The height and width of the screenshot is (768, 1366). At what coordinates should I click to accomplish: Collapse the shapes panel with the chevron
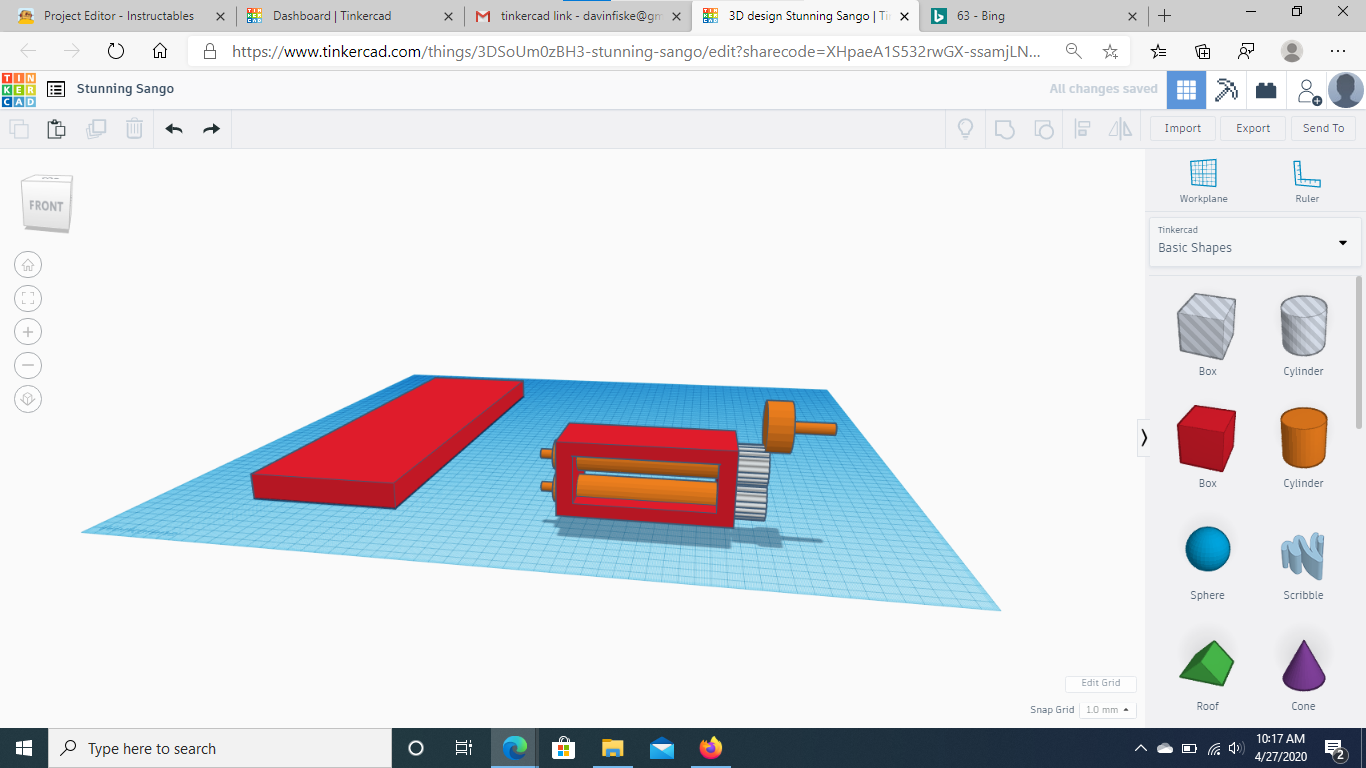(x=1144, y=437)
